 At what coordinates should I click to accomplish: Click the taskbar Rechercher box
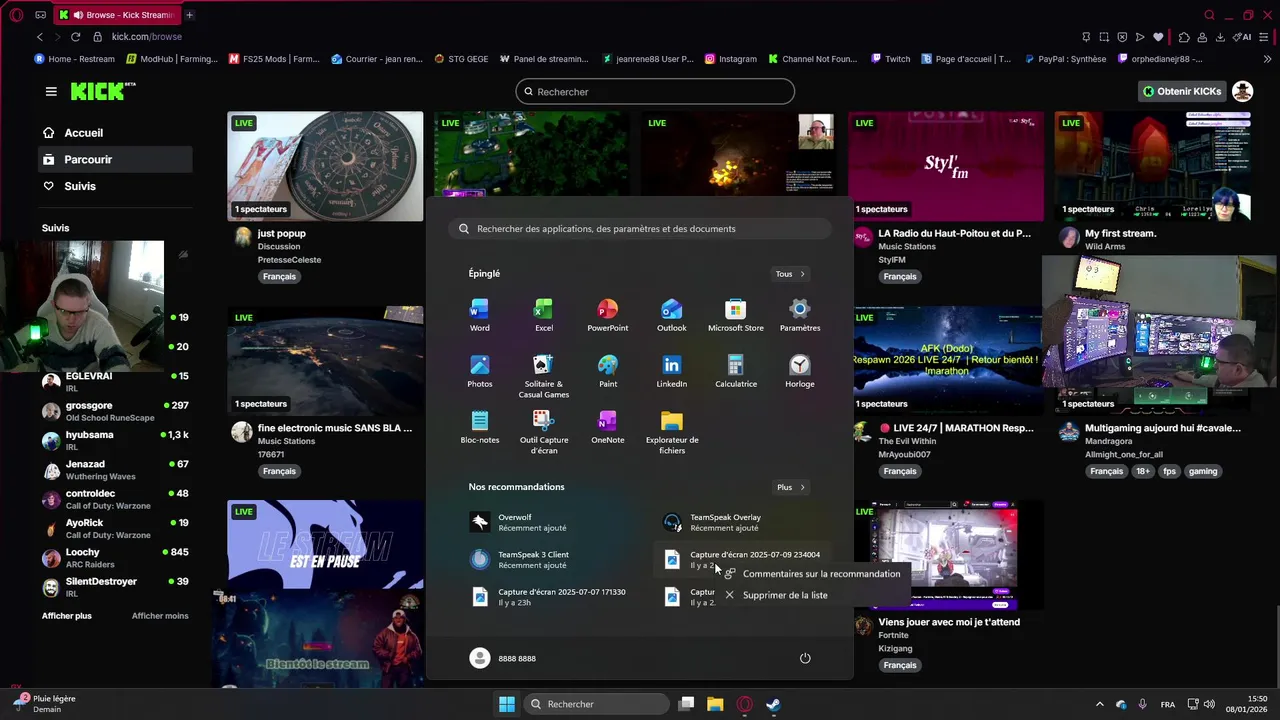click(597, 704)
